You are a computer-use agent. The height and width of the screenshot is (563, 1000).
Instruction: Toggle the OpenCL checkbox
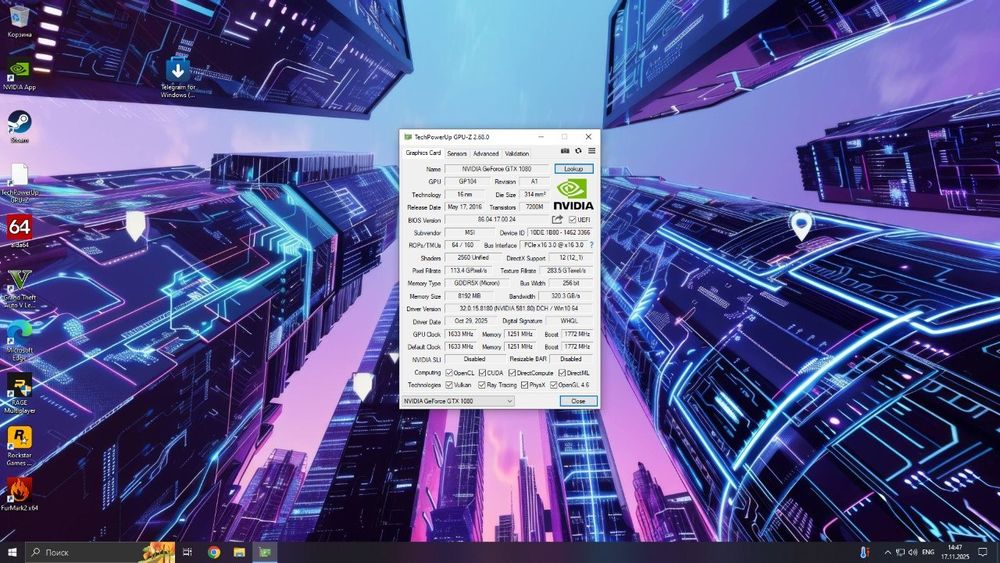pos(449,372)
